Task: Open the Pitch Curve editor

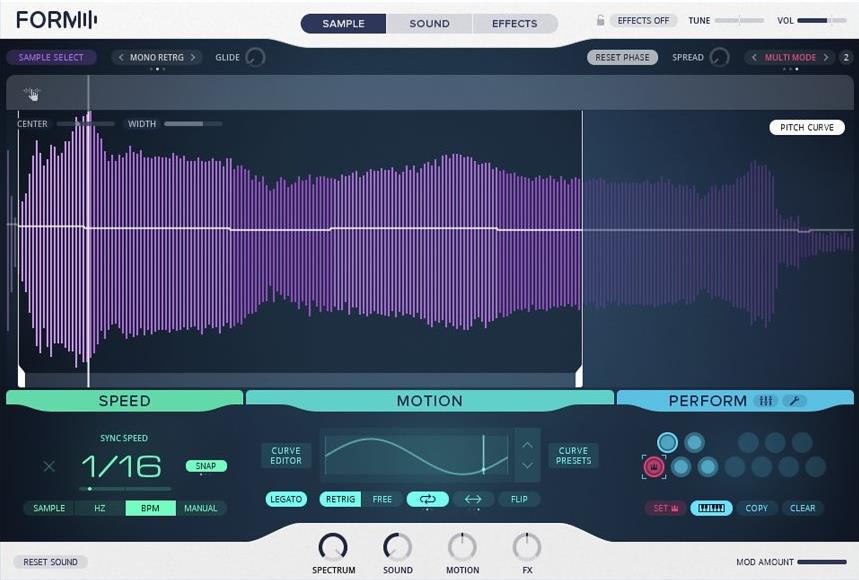Action: (x=806, y=127)
